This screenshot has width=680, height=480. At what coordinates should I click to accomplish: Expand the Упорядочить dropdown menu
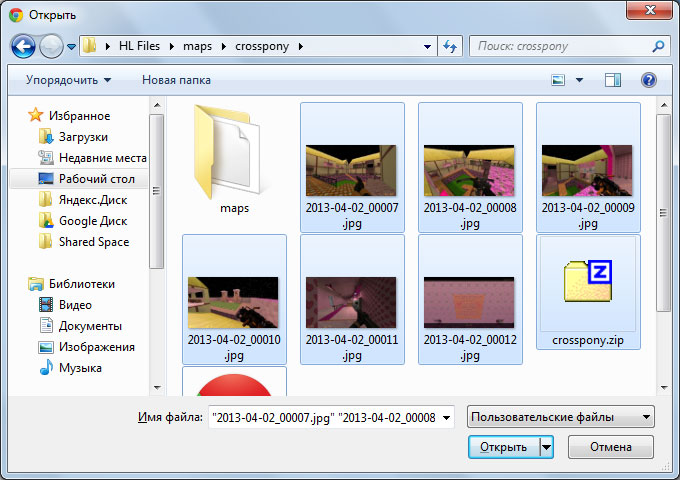(x=68, y=79)
